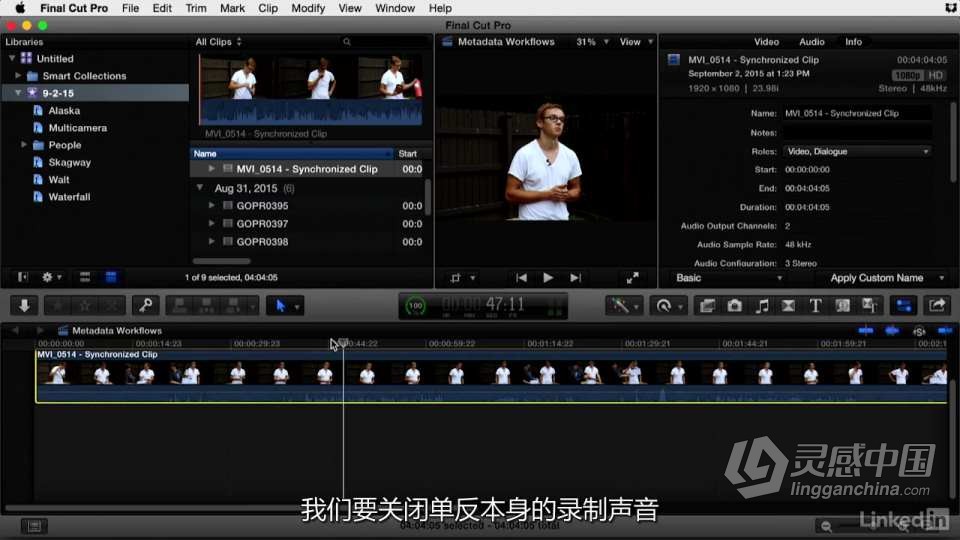
Task: Show the Themes browser icon
Action: pyautogui.click(x=869, y=306)
